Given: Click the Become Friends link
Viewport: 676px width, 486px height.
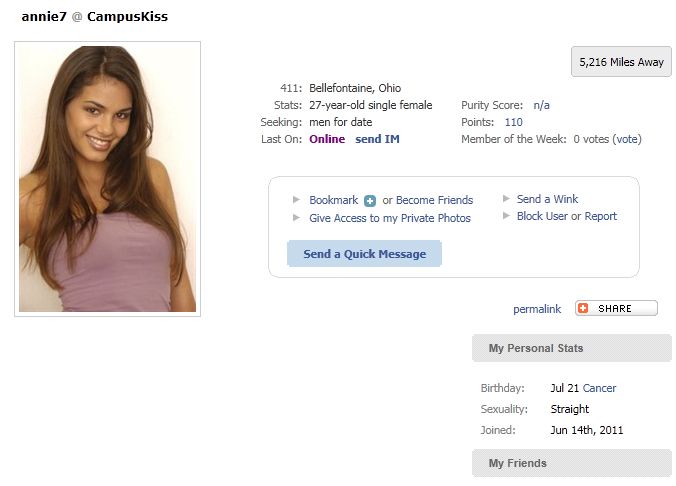Looking at the screenshot, I should pos(435,200).
